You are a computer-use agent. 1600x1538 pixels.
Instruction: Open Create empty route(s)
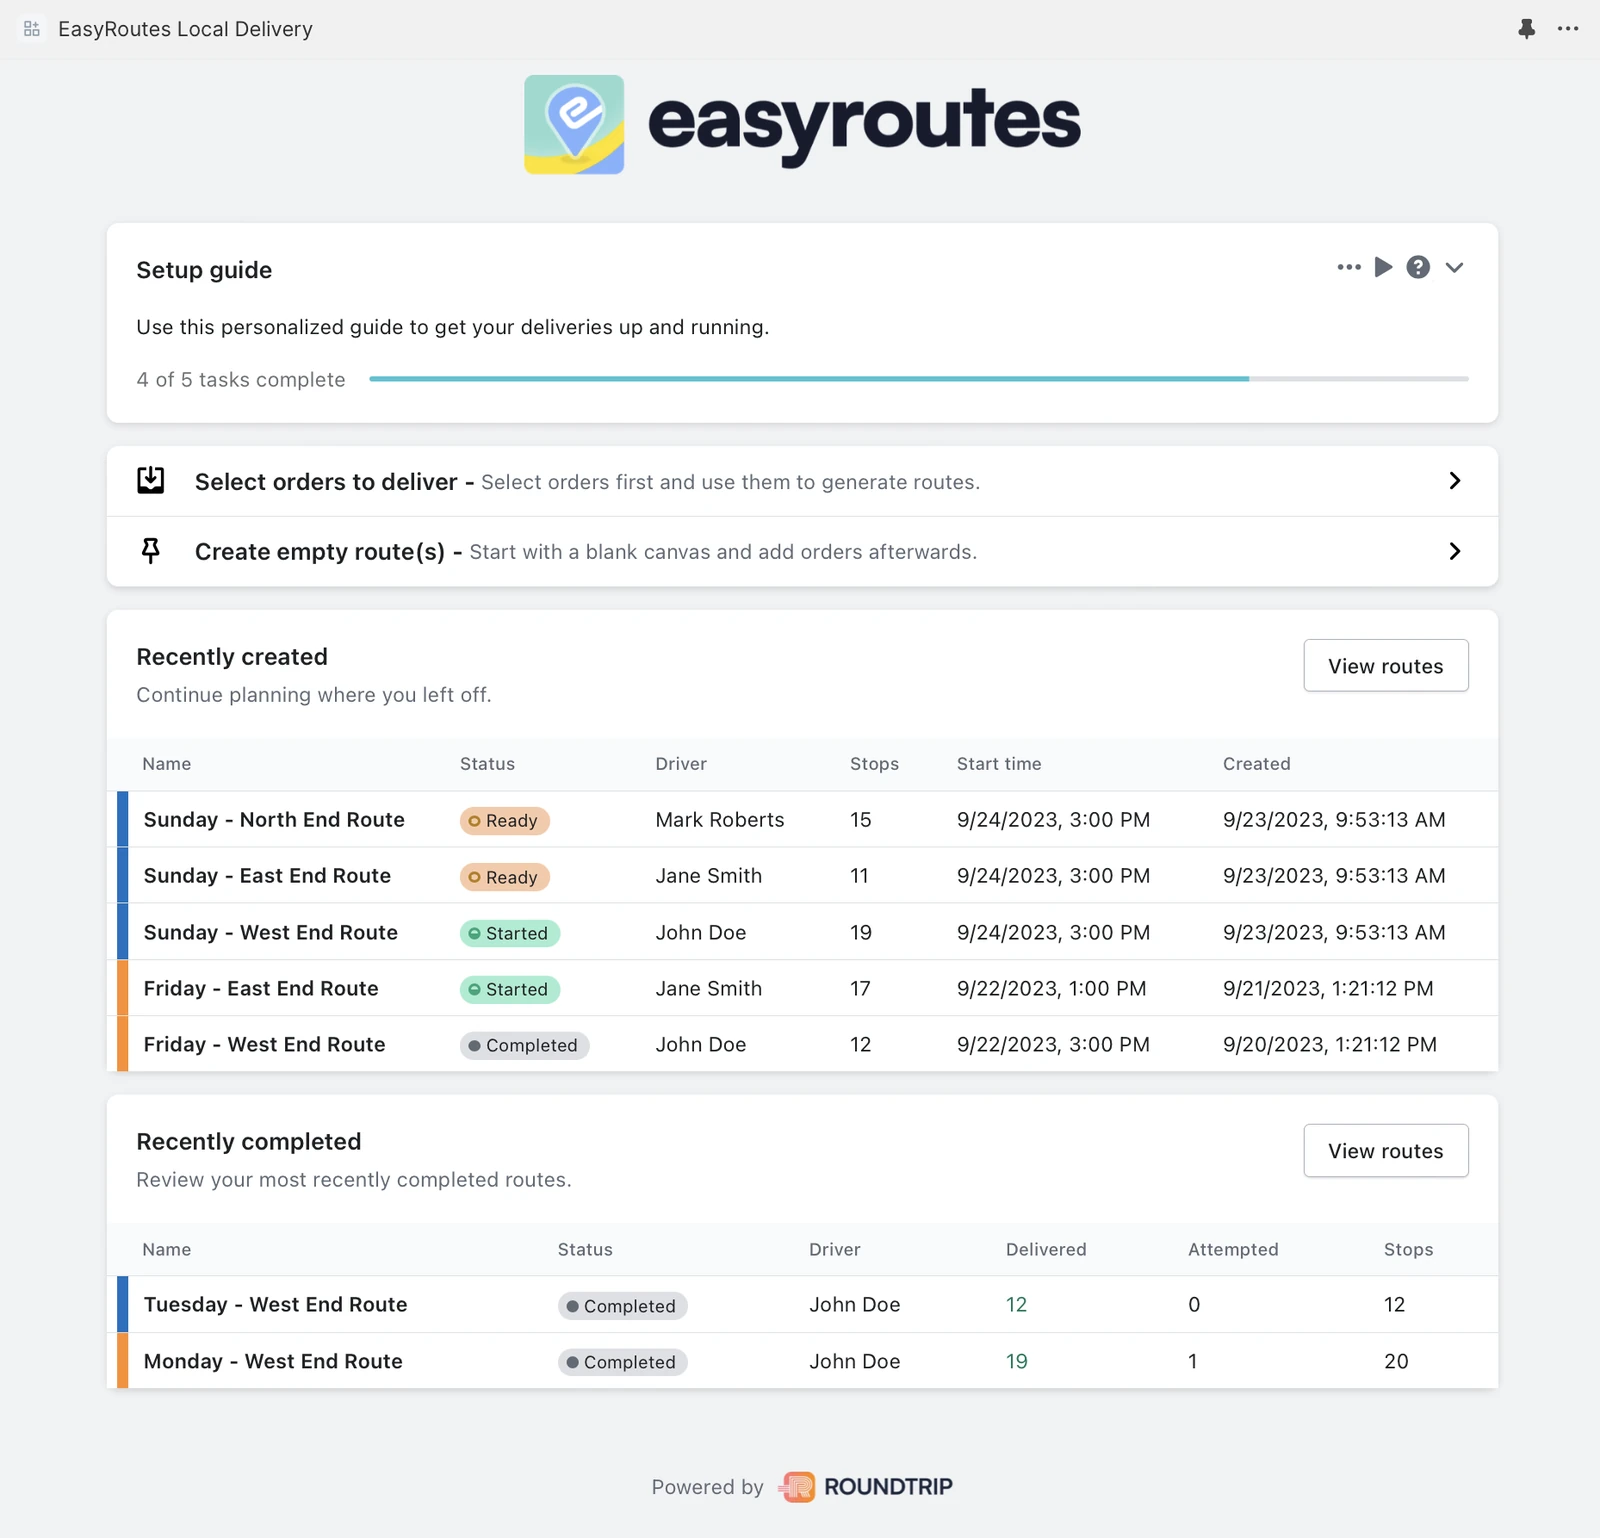point(802,552)
